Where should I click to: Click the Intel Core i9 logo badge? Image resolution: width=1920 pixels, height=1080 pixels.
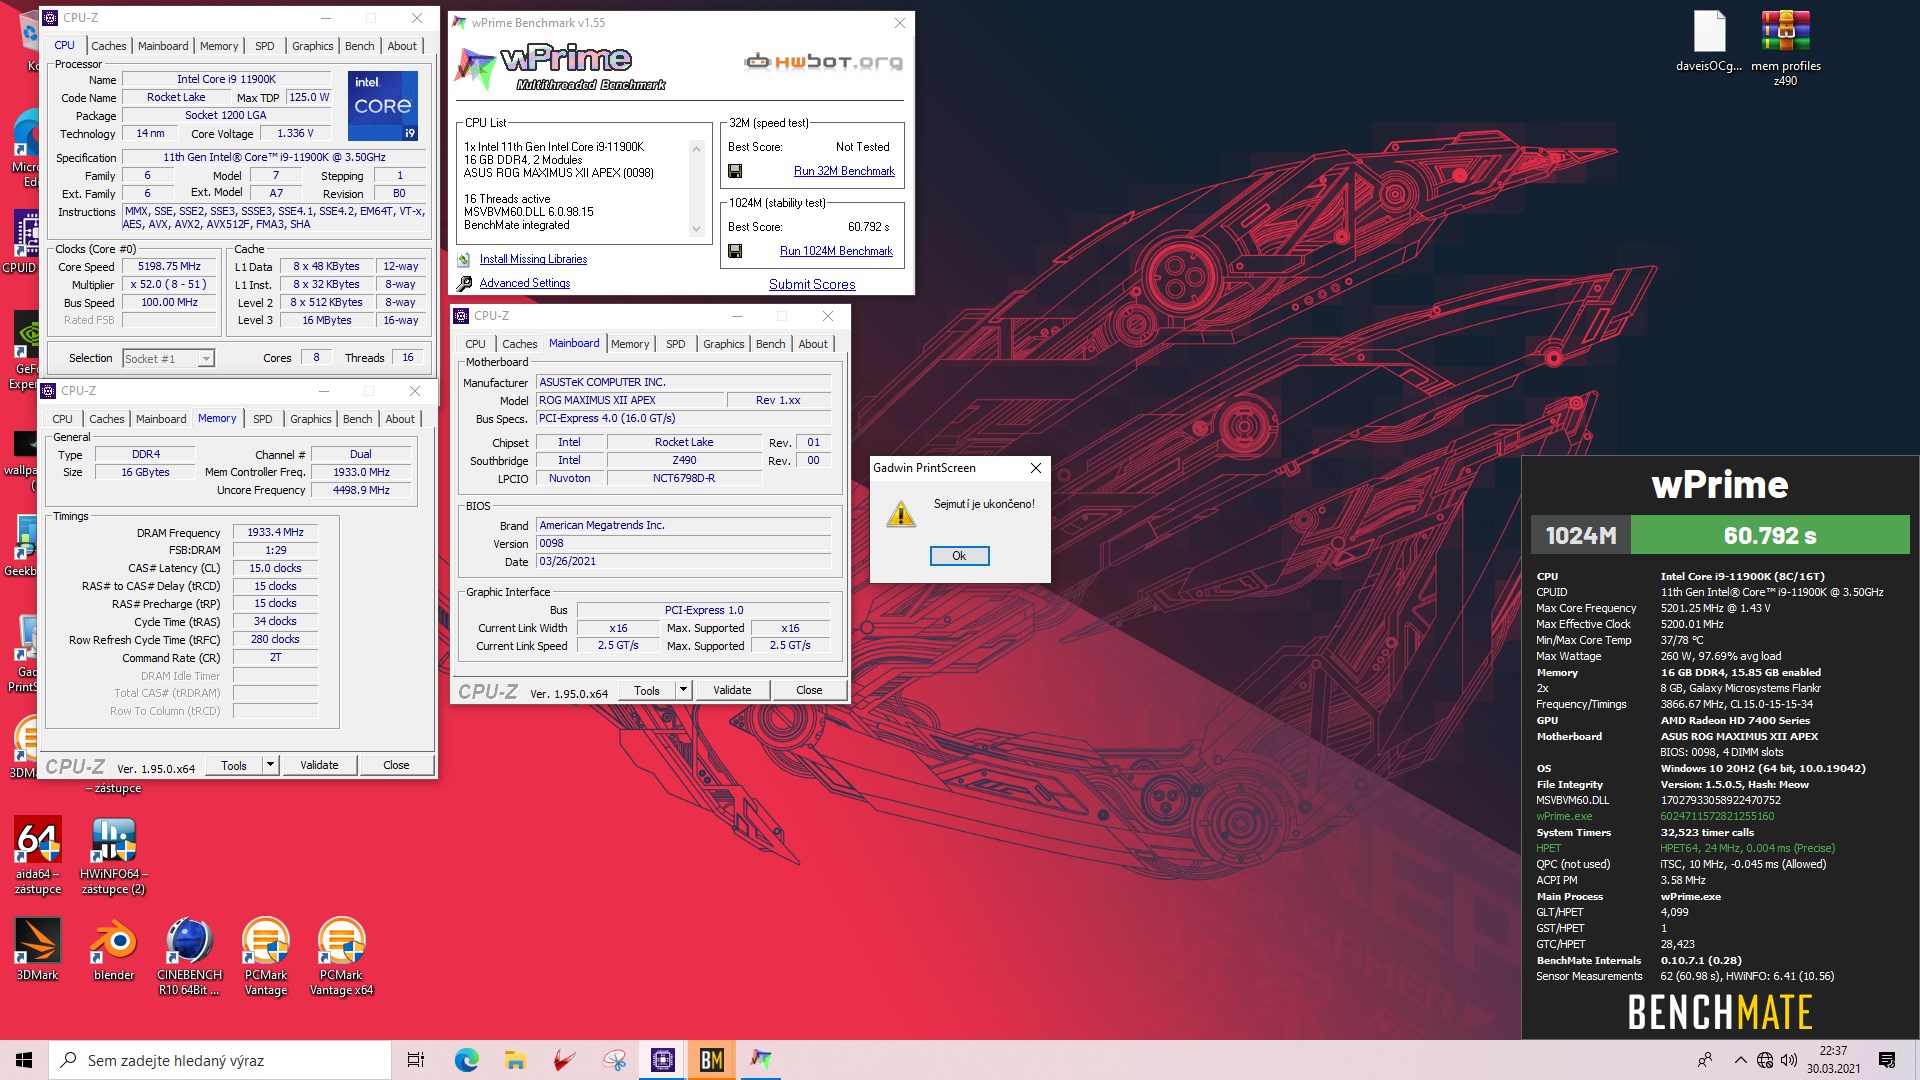point(383,105)
